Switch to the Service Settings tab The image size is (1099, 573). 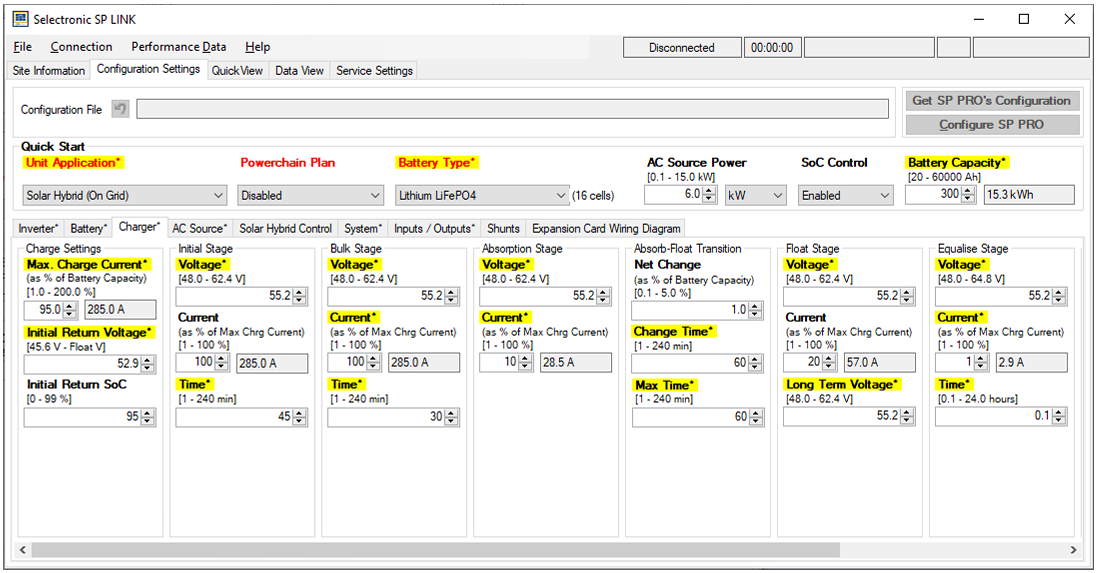pyautogui.click(x=374, y=71)
